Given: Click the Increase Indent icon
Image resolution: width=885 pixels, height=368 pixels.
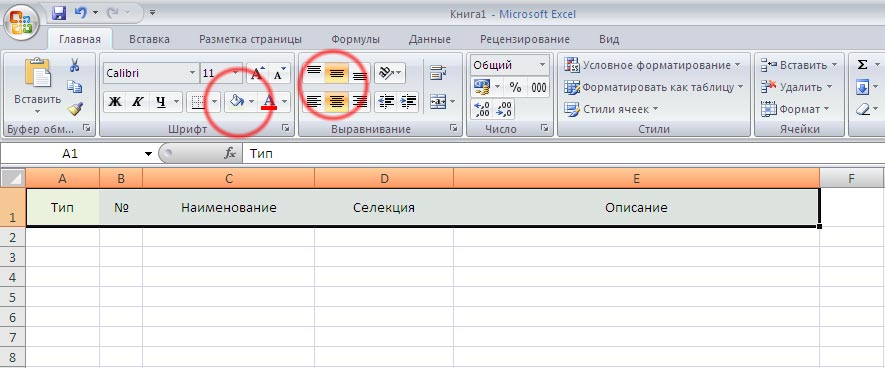Looking at the screenshot, I should pos(409,102).
